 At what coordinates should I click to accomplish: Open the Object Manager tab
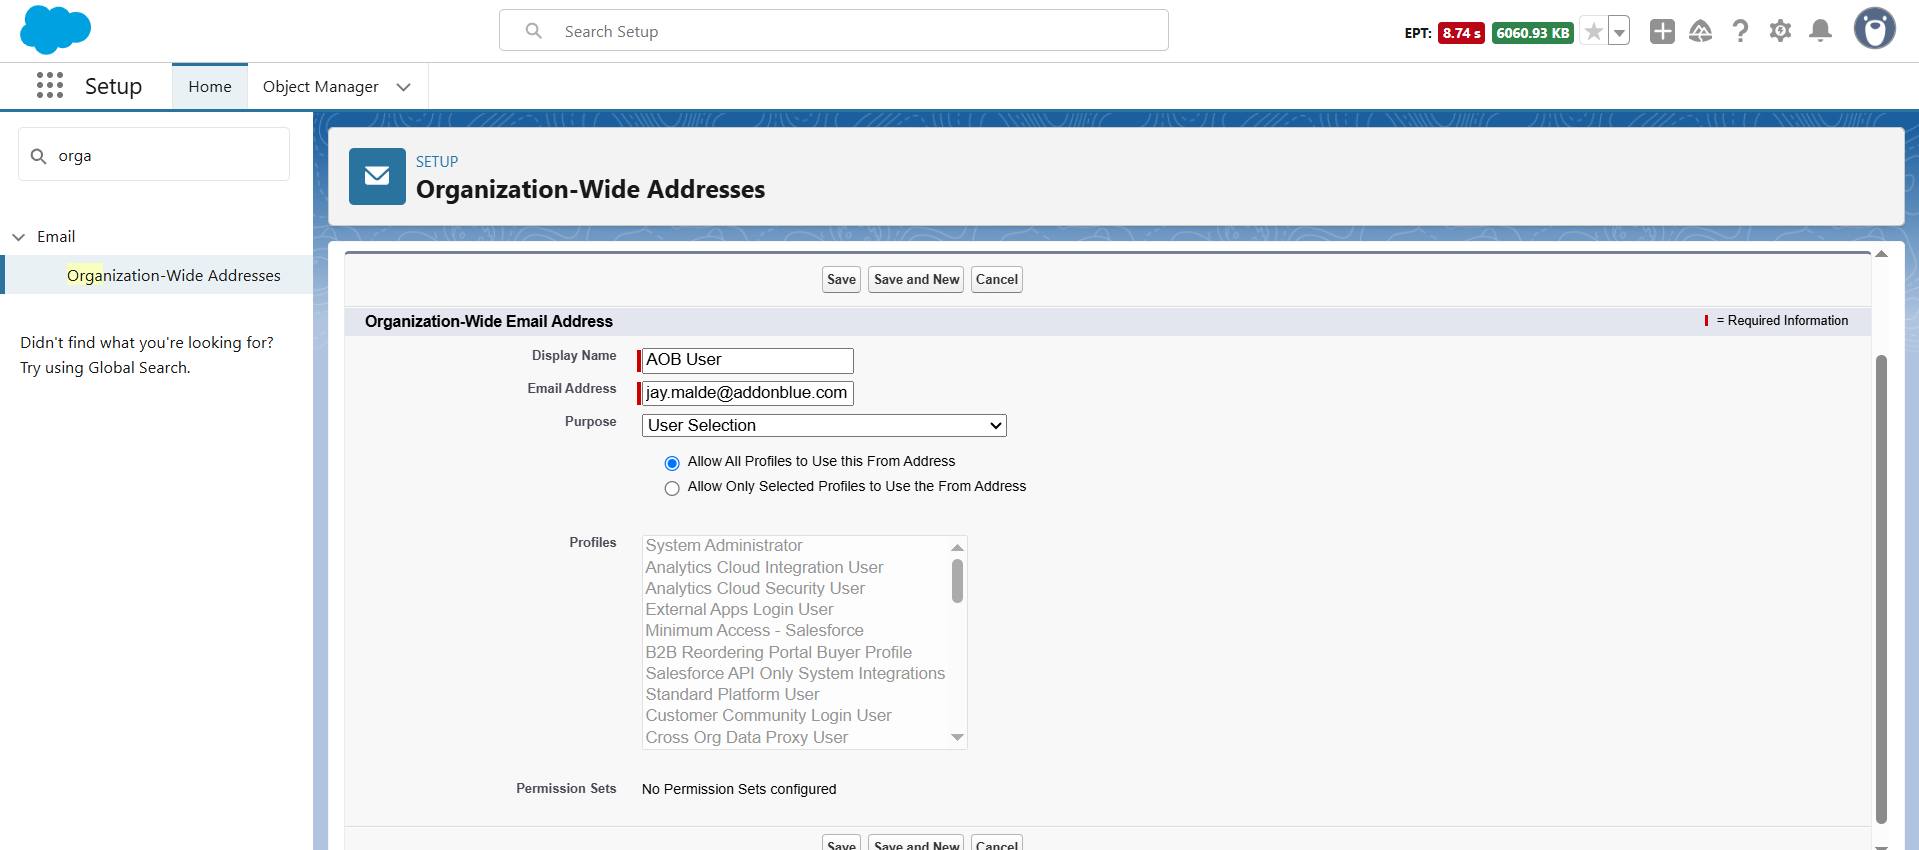pyautogui.click(x=320, y=87)
